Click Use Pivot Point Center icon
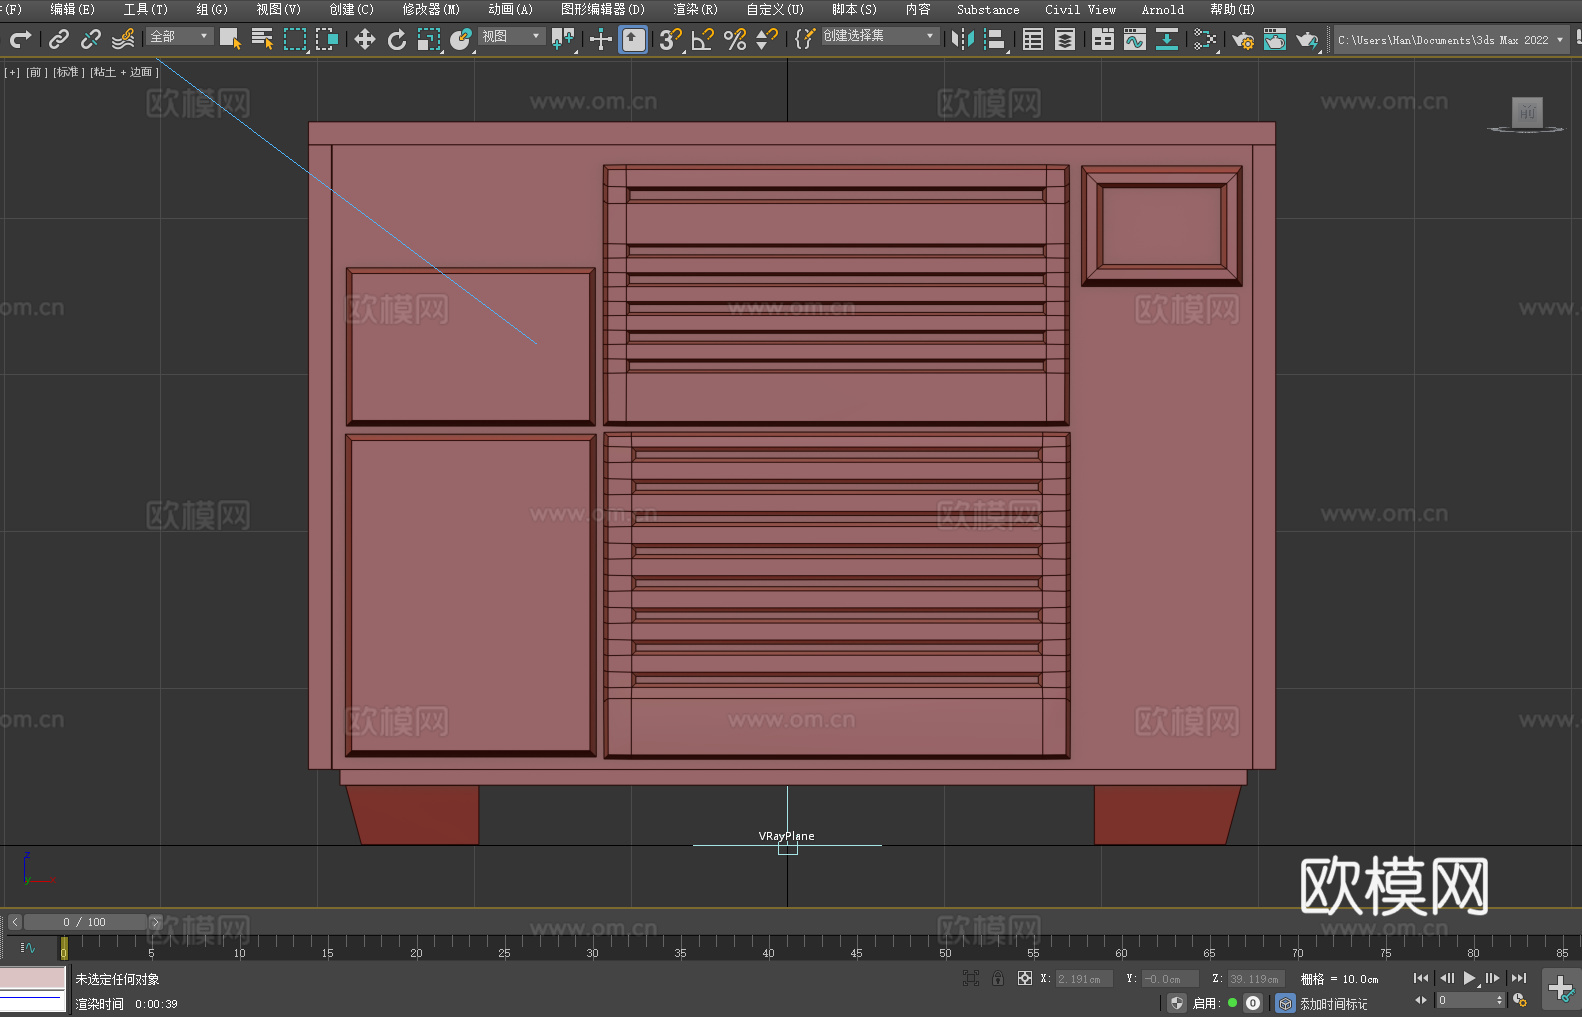 [x=563, y=39]
